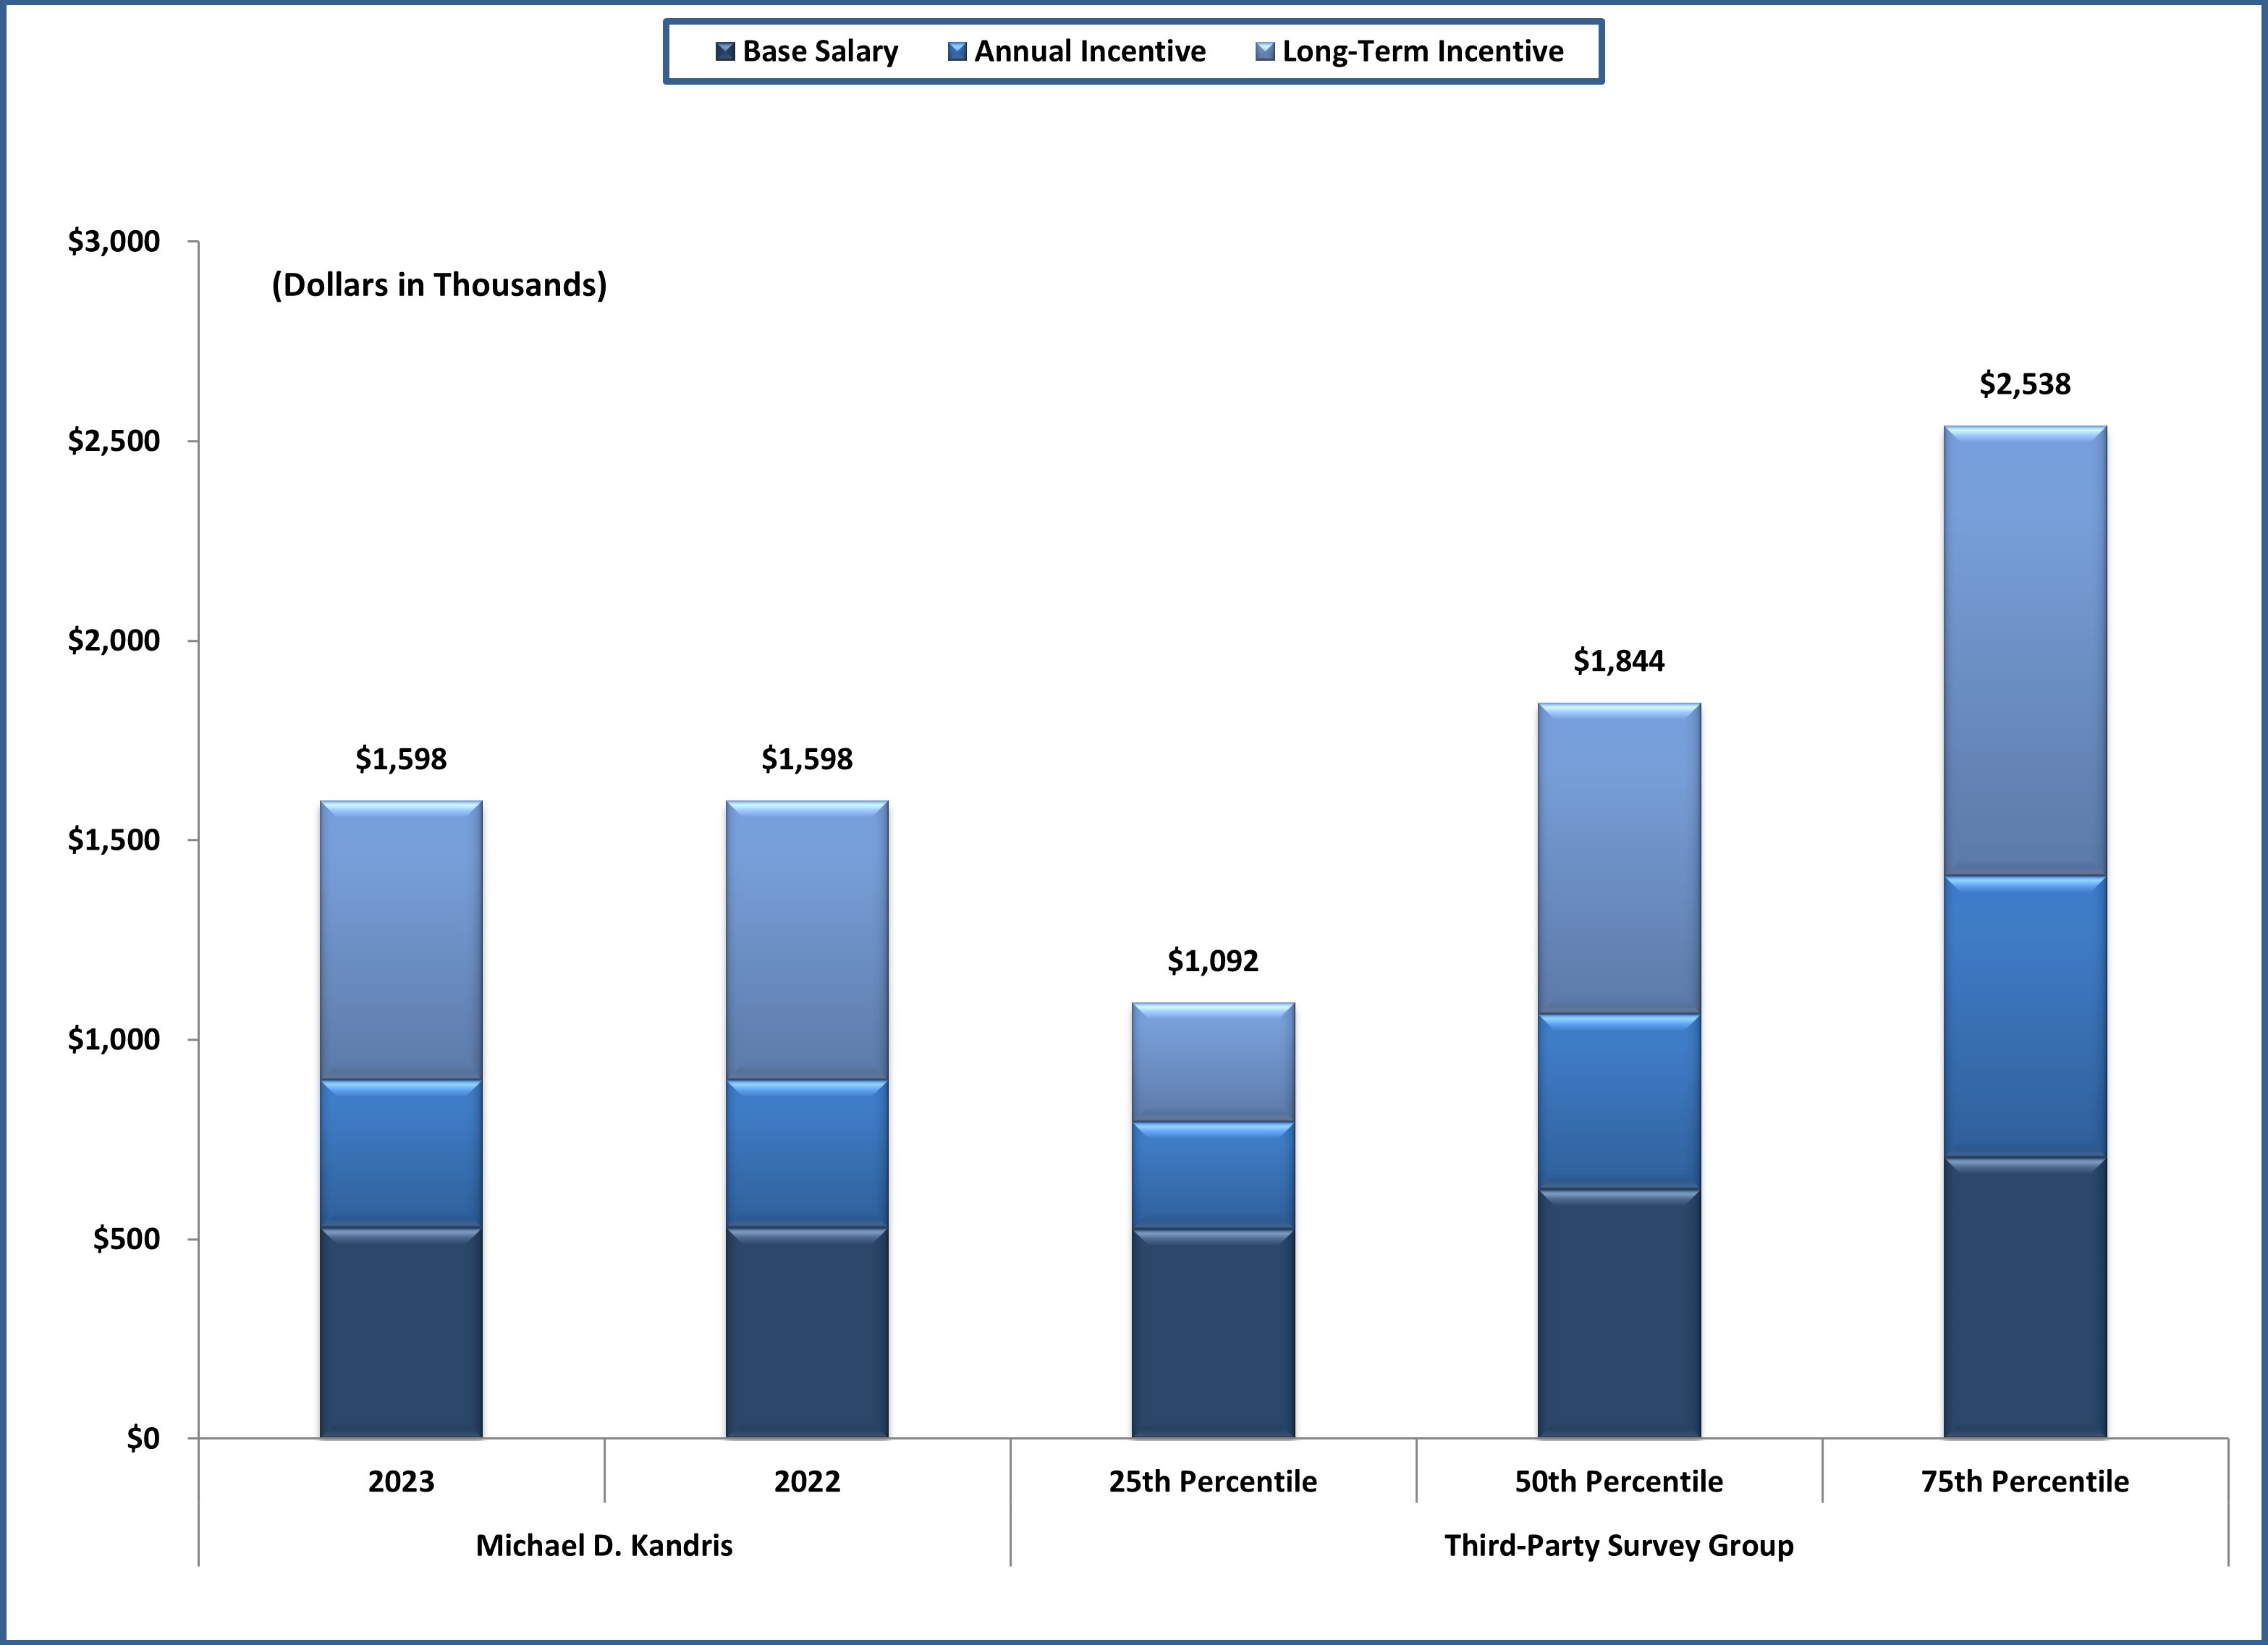Click the $3,000 axis label
The height and width of the screenshot is (1645, 2268).
[113, 241]
